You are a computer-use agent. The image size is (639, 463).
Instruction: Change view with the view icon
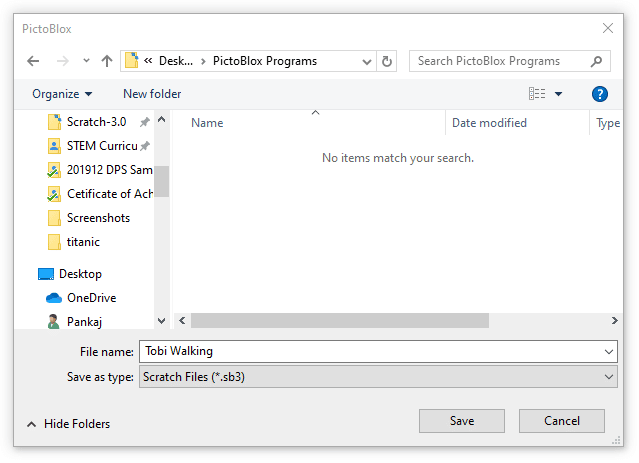[x=537, y=94]
